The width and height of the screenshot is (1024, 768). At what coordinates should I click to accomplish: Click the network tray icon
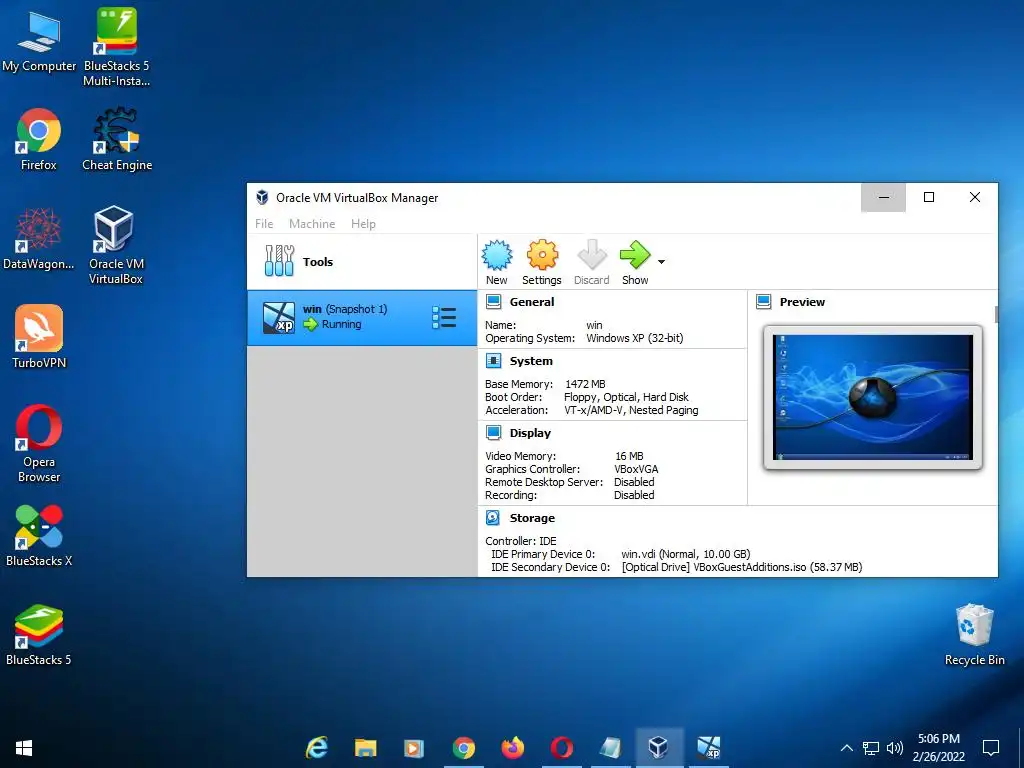pos(871,748)
